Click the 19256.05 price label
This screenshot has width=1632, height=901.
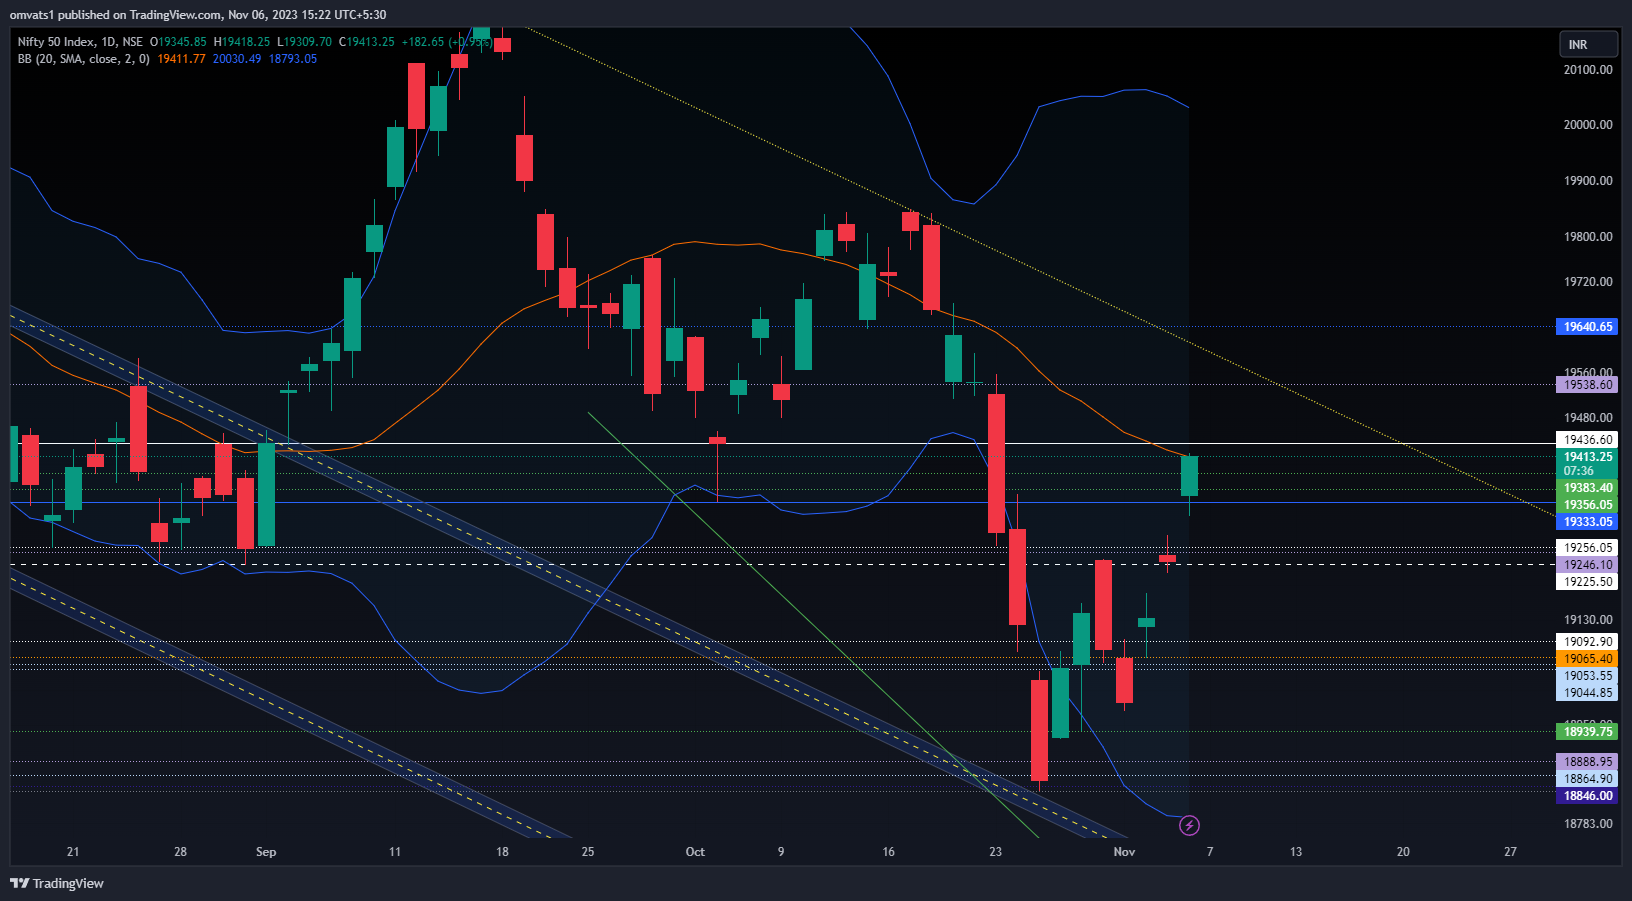1587,548
